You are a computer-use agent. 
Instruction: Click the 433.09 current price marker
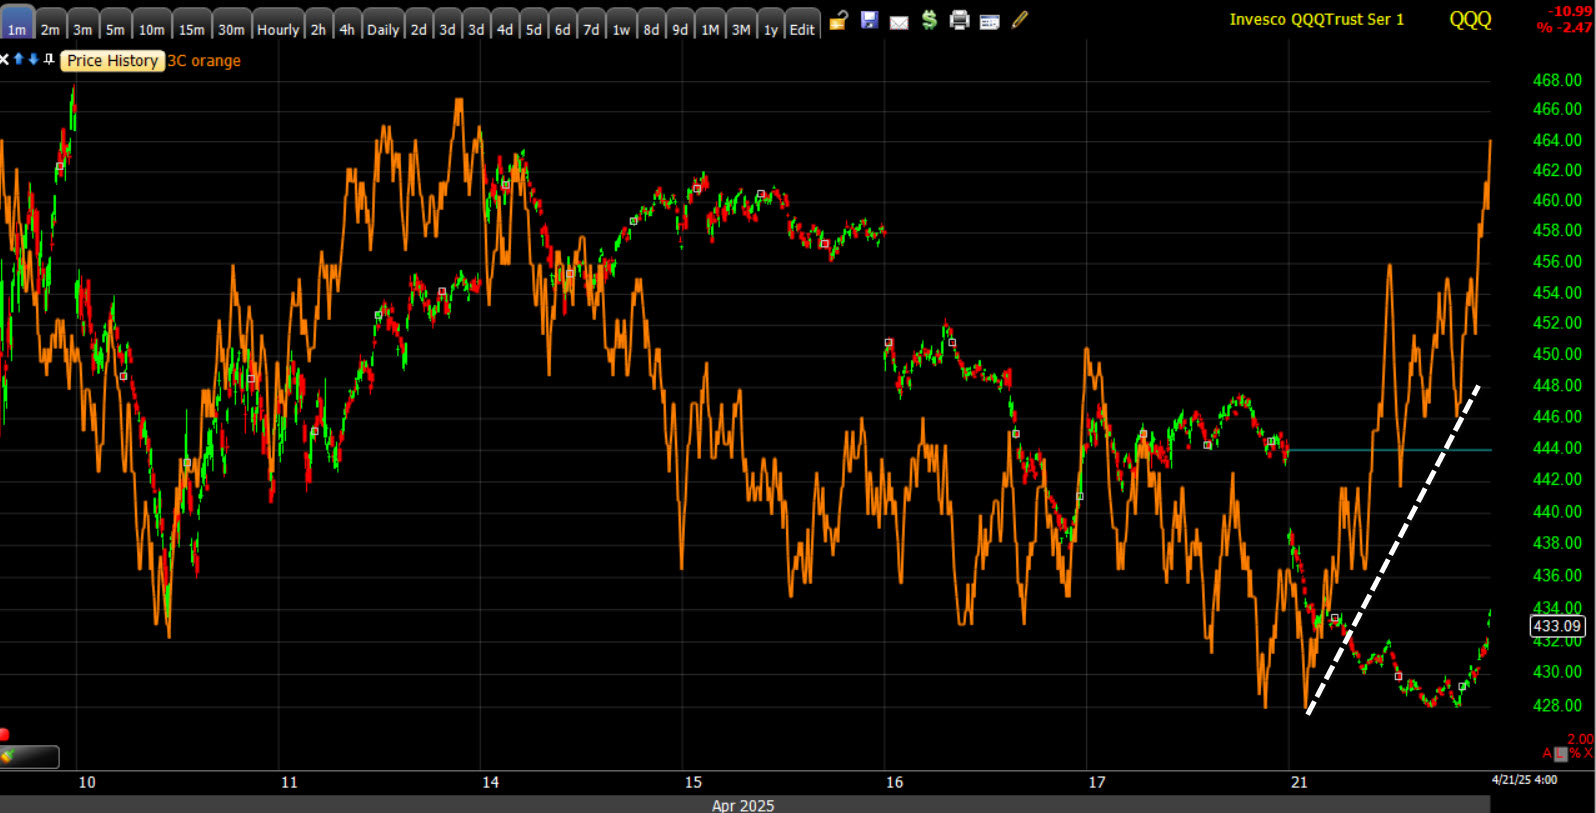point(1558,626)
